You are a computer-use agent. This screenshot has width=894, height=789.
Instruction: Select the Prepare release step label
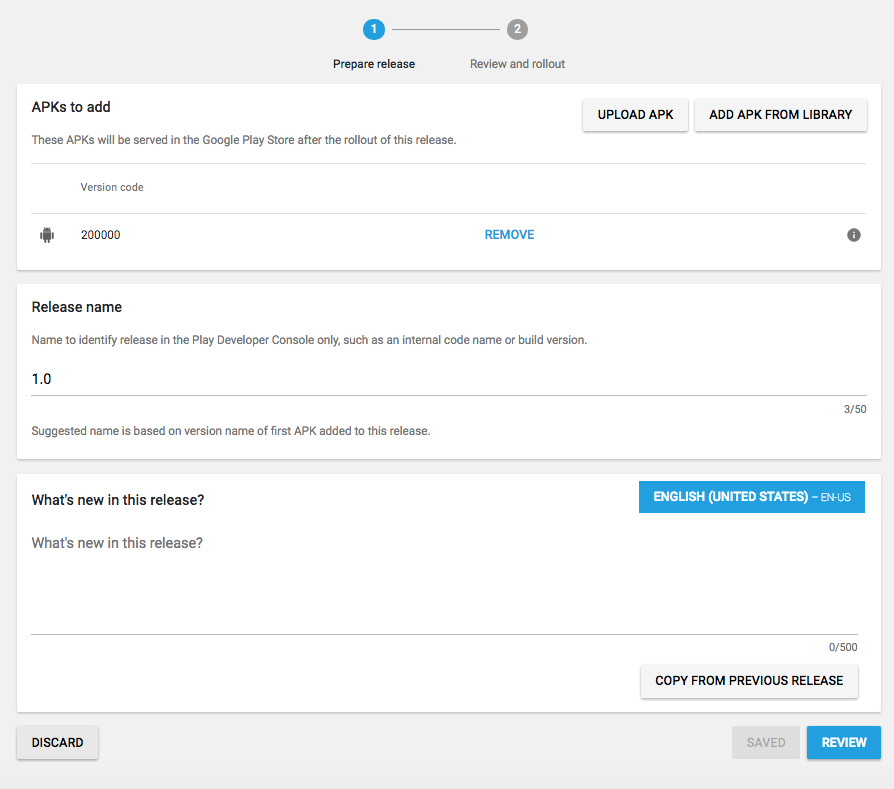pyautogui.click(x=374, y=64)
